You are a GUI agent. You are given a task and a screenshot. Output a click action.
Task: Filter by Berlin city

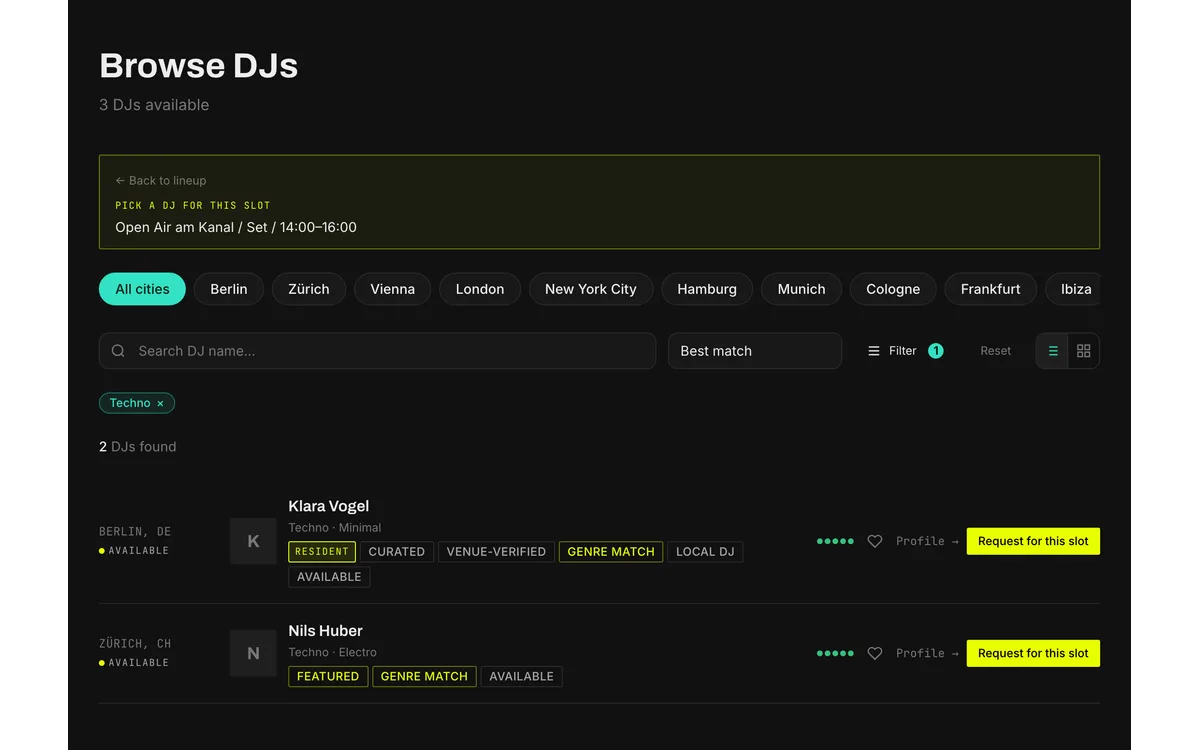pos(229,289)
